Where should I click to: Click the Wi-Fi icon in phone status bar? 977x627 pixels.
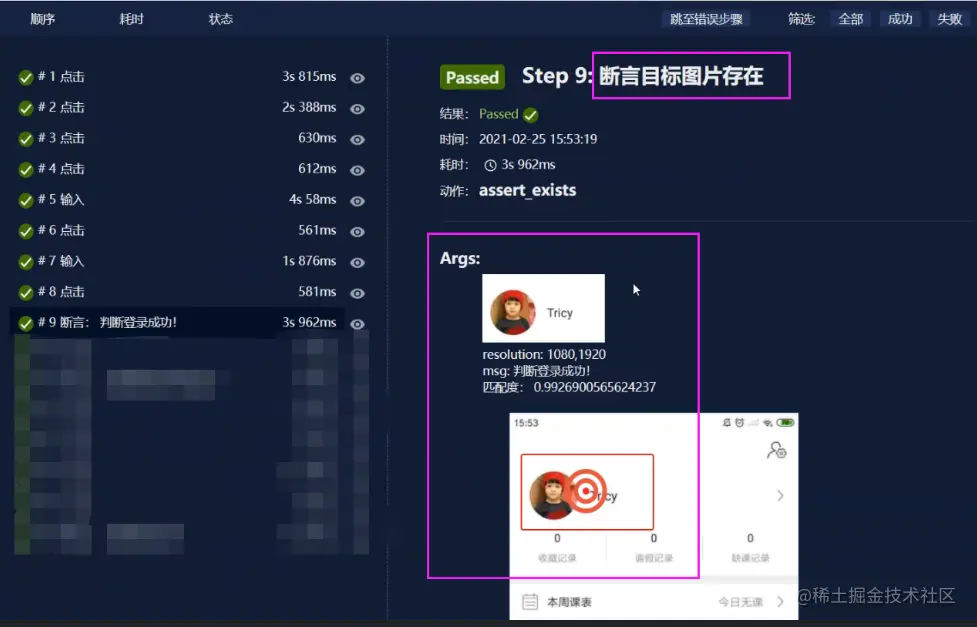pos(766,423)
